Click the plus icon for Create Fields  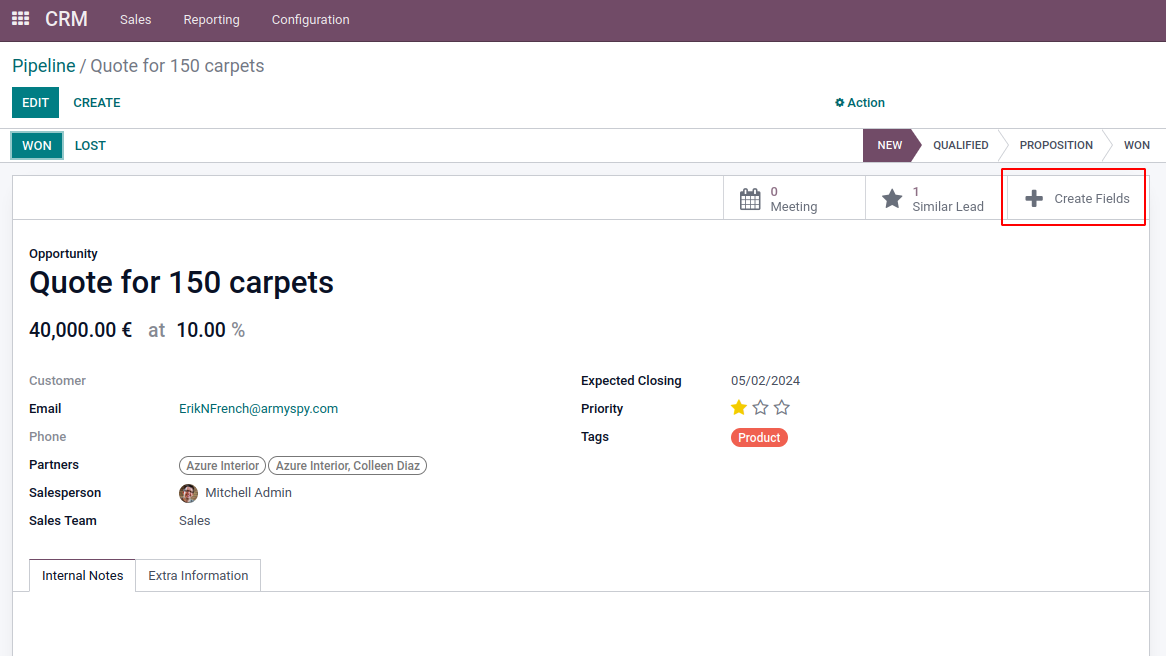1034,199
